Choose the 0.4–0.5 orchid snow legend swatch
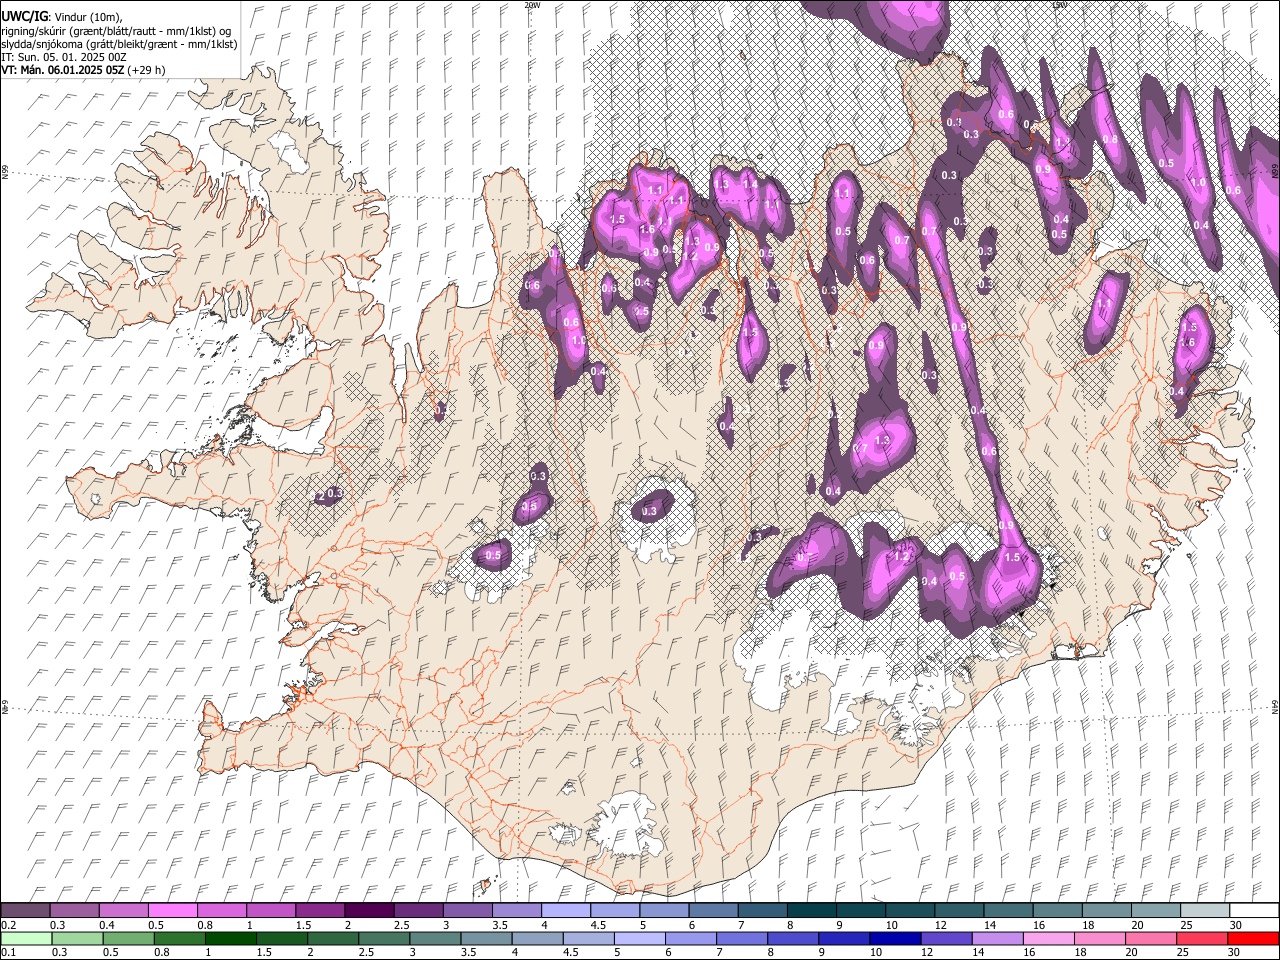 (123, 910)
